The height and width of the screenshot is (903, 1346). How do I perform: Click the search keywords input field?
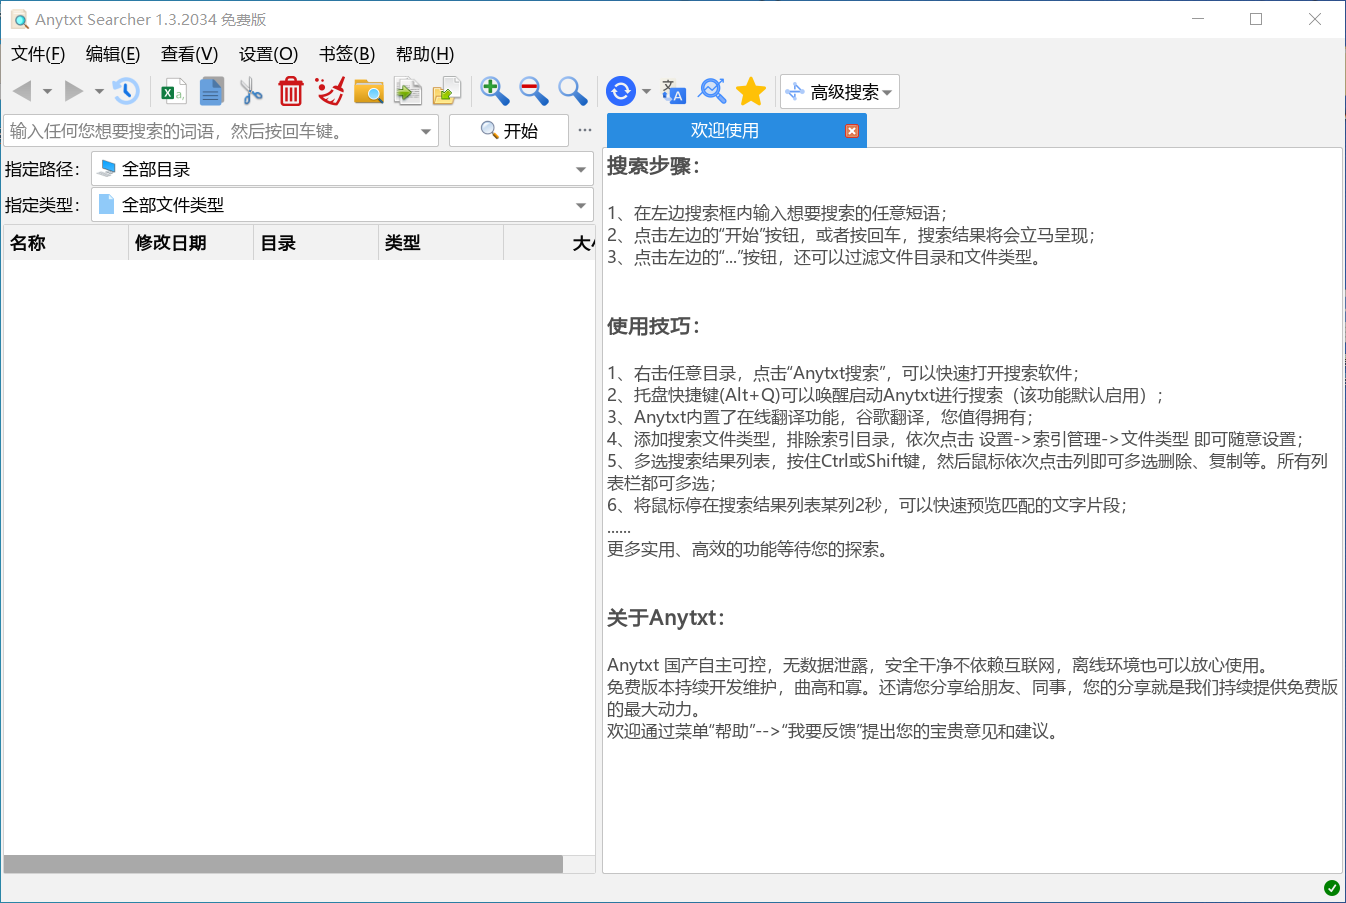[x=210, y=131]
